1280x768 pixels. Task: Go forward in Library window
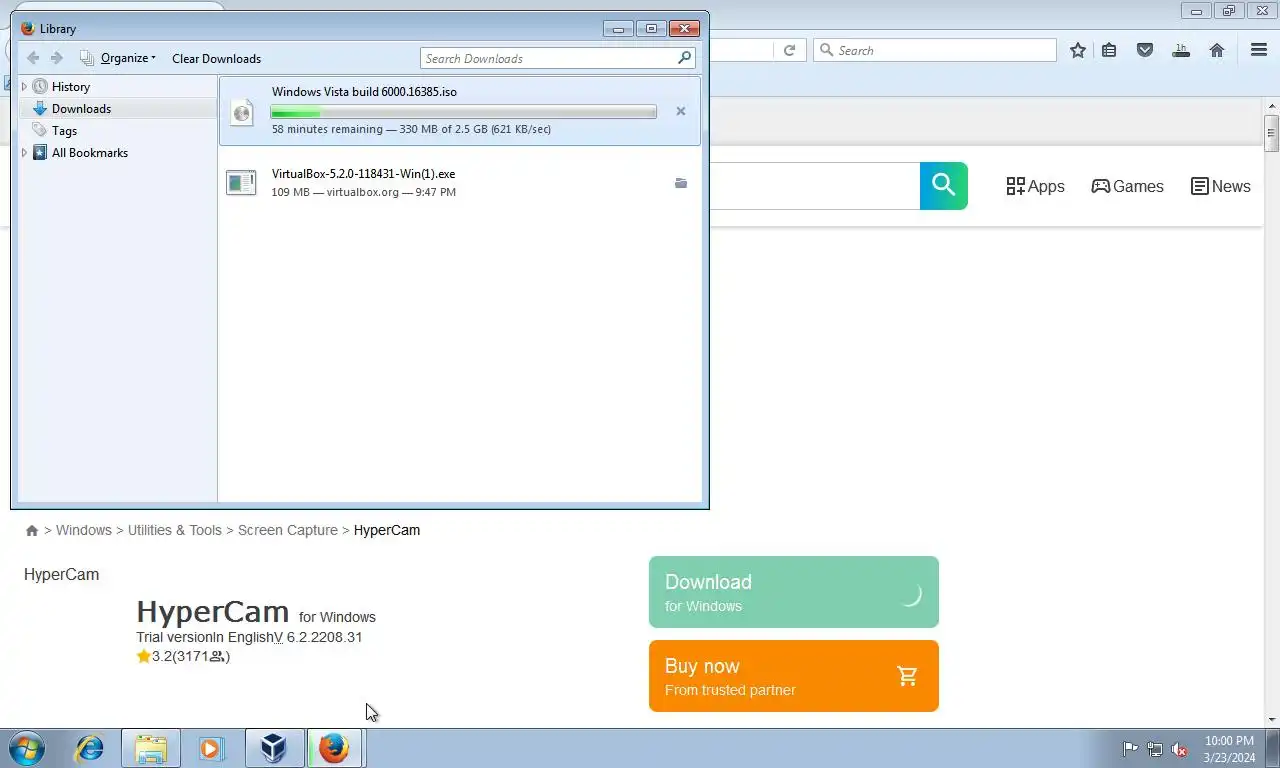pos(57,58)
